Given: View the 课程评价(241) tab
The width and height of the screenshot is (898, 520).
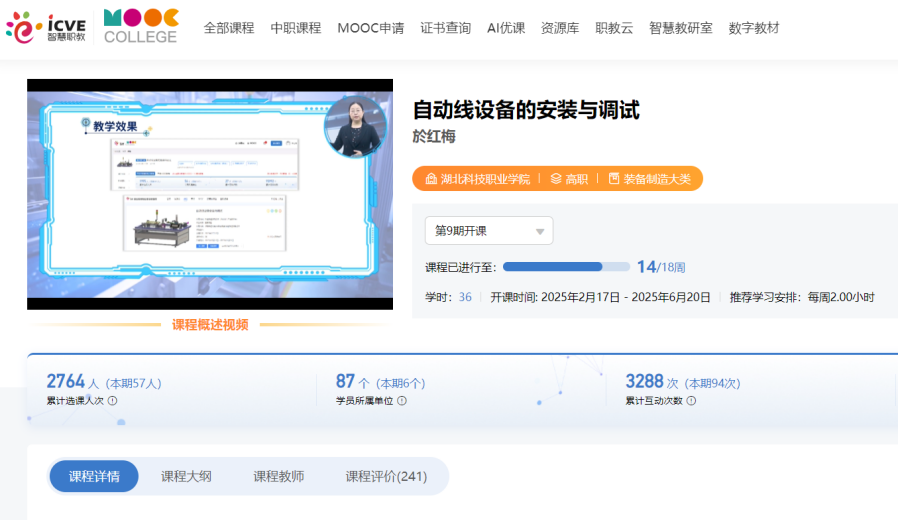Looking at the screenshot, I should coord(386,476).
